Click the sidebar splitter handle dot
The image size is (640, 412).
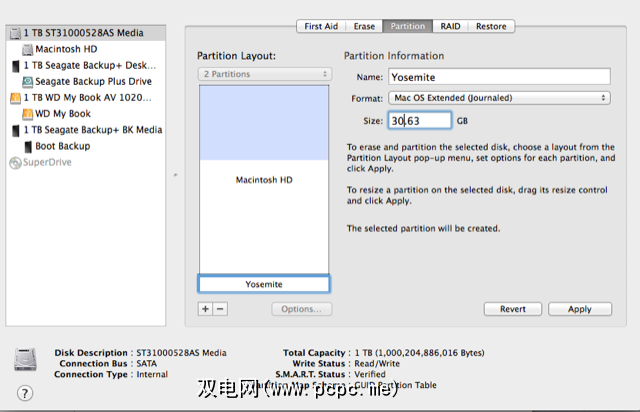pos(176,175)
